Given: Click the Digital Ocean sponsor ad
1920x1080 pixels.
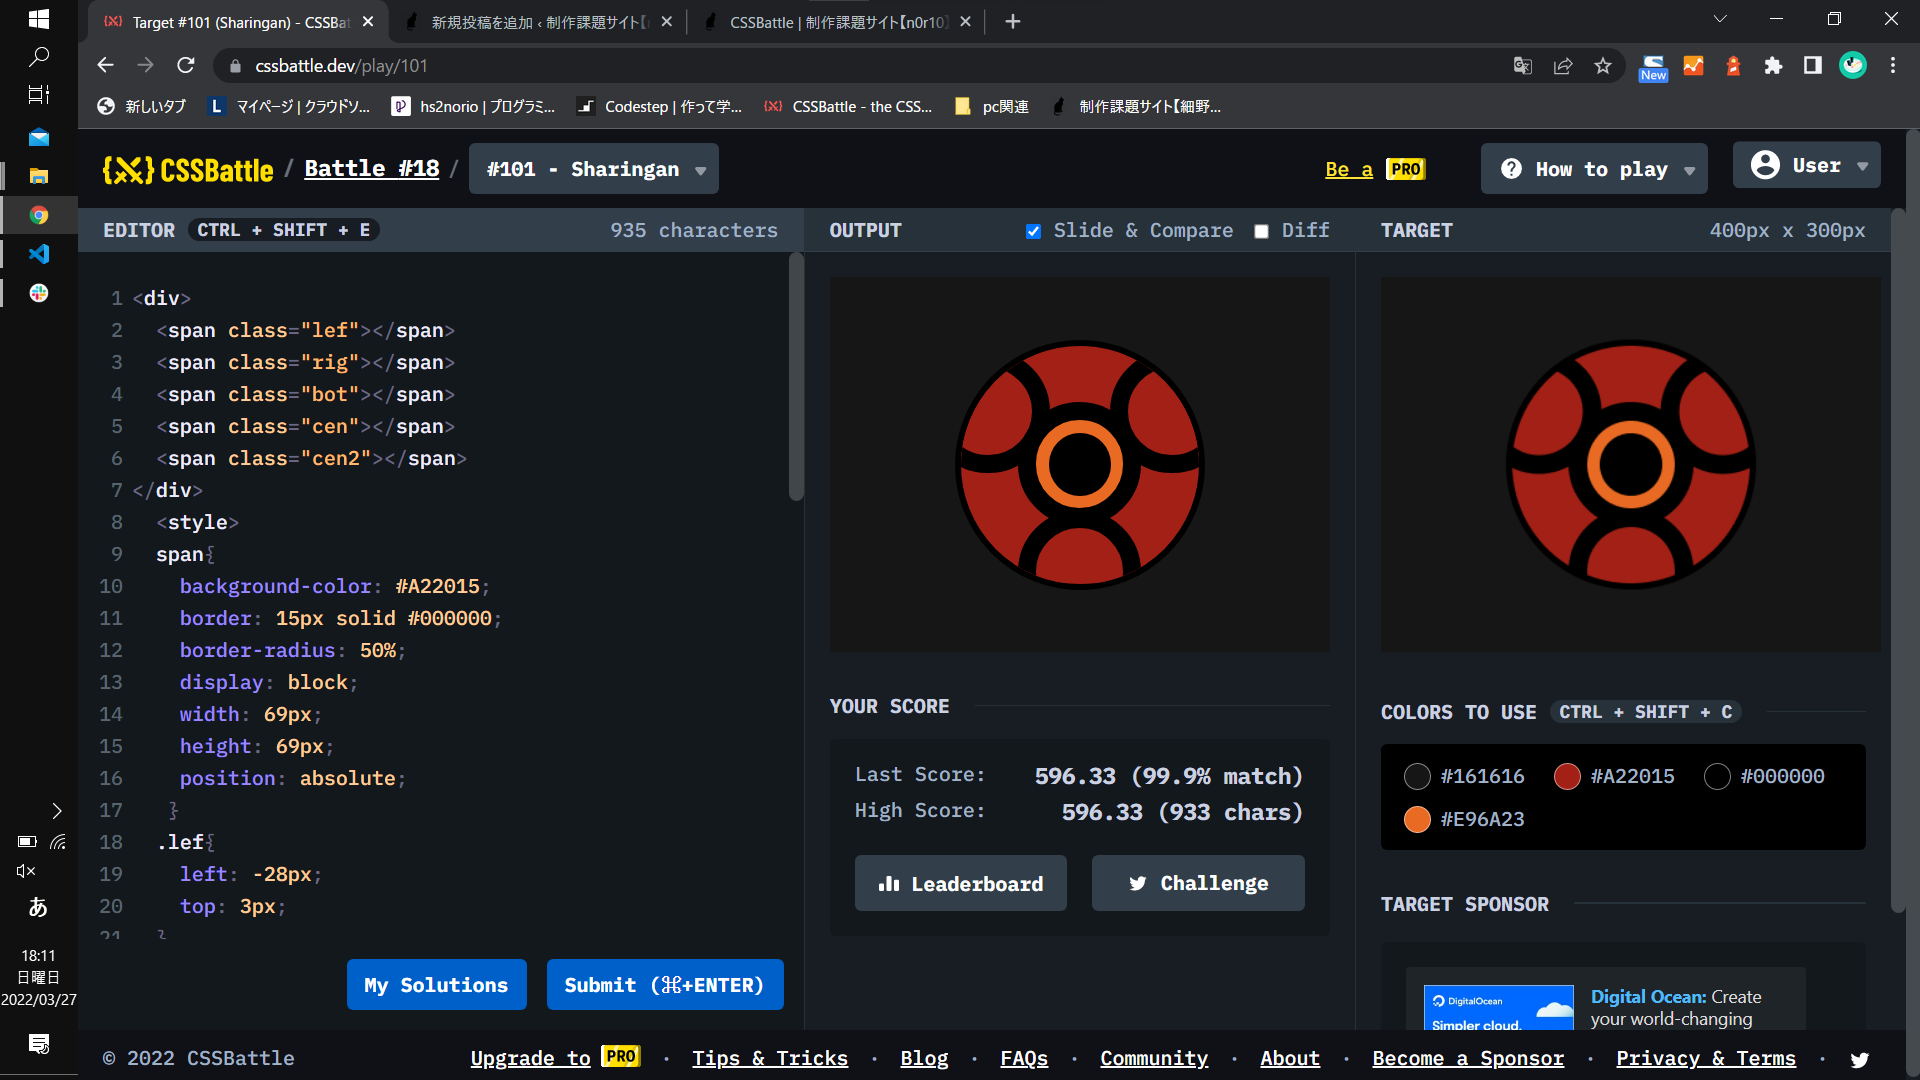Looking at the screenshot, I should tap(1605, 1000).
